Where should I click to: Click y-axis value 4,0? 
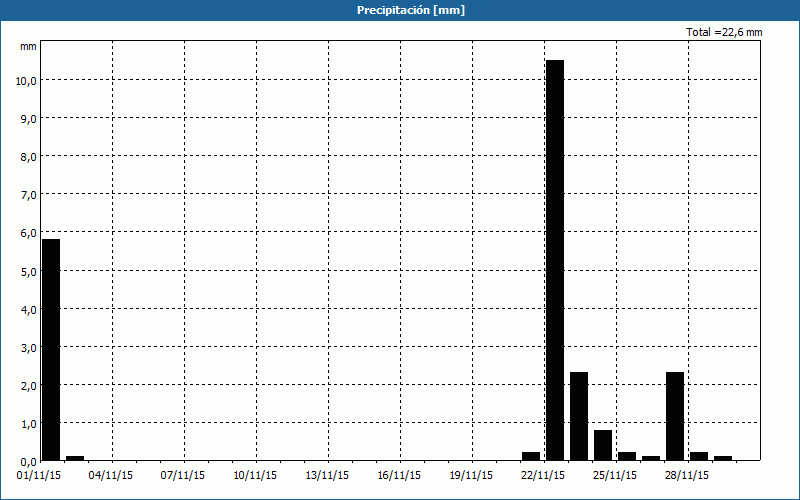click(x=29, y=310)
